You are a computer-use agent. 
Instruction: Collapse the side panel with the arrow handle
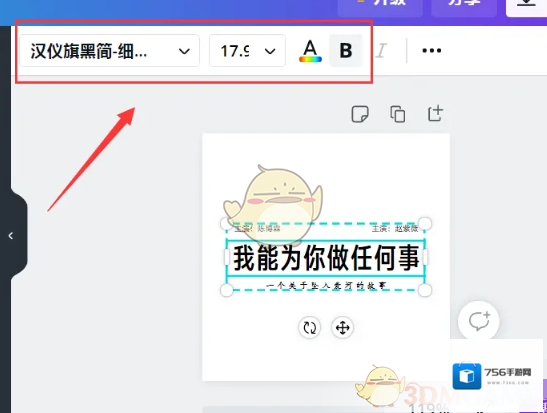(x=11, y=236)
